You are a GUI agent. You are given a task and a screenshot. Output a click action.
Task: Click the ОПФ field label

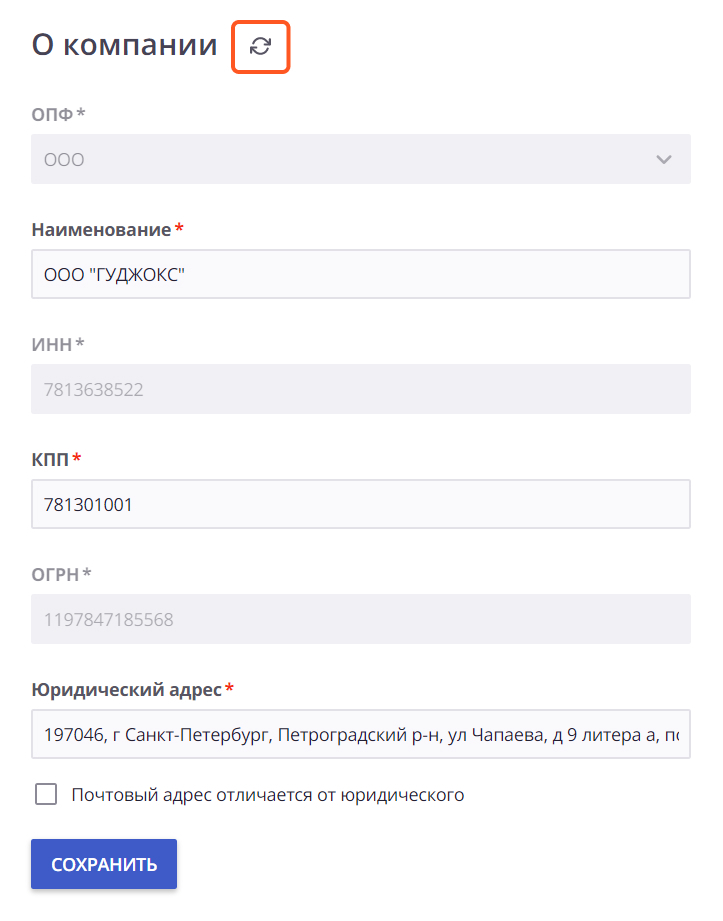(52, 114)
